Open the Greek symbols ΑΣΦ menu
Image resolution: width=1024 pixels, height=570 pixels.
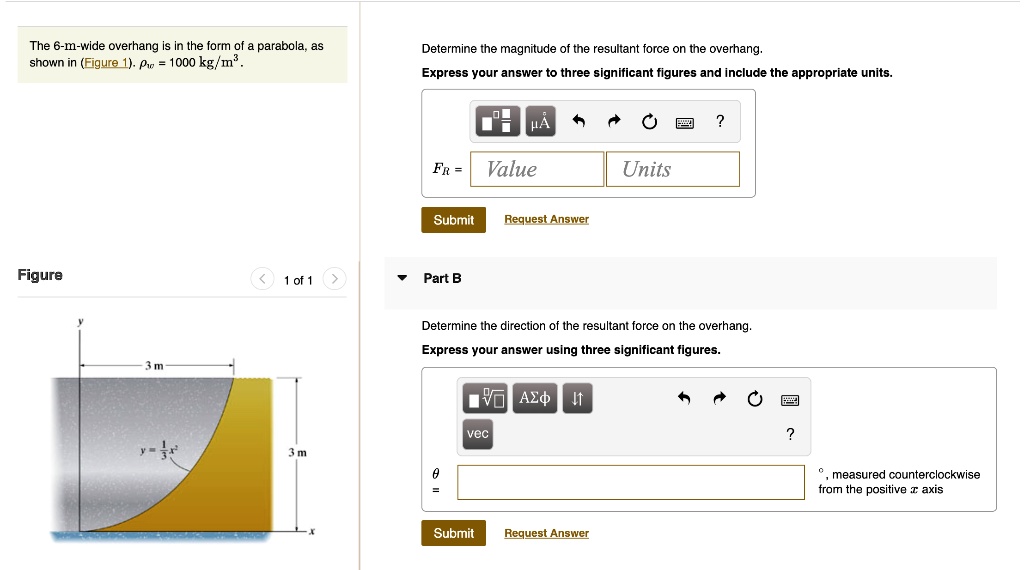pyautogui.click(x=535, y=399)
